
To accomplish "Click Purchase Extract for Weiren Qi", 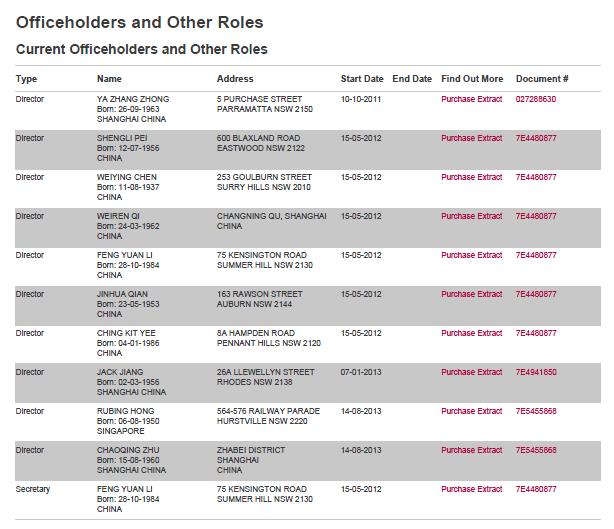I will [471, 217].
